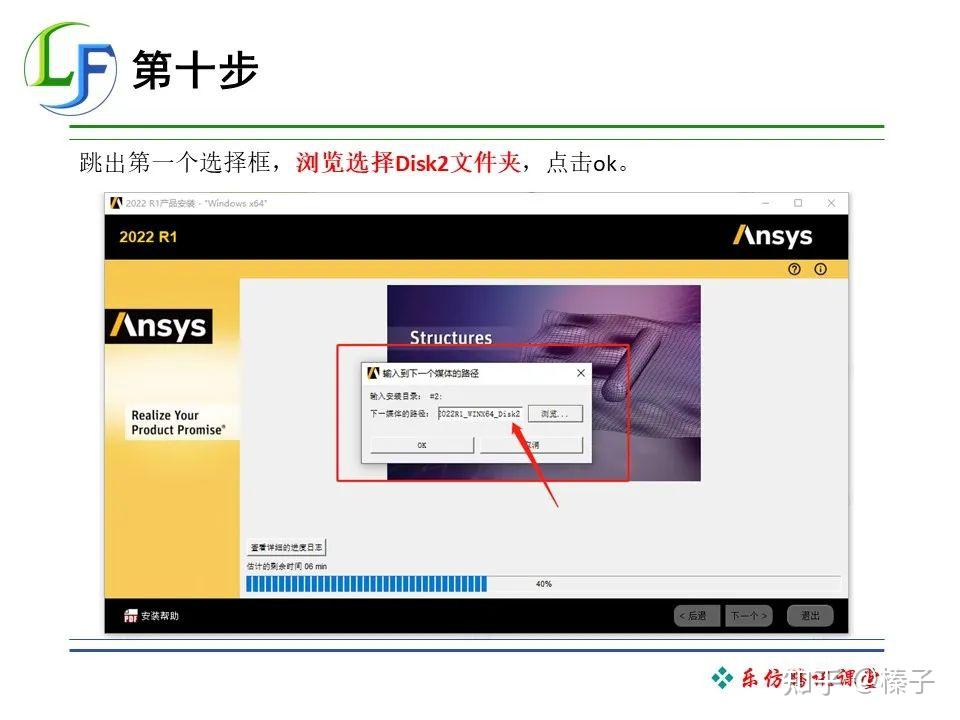Click the 下一个 next button
This screenshot has height=720, width=960.
coord(747,615)
